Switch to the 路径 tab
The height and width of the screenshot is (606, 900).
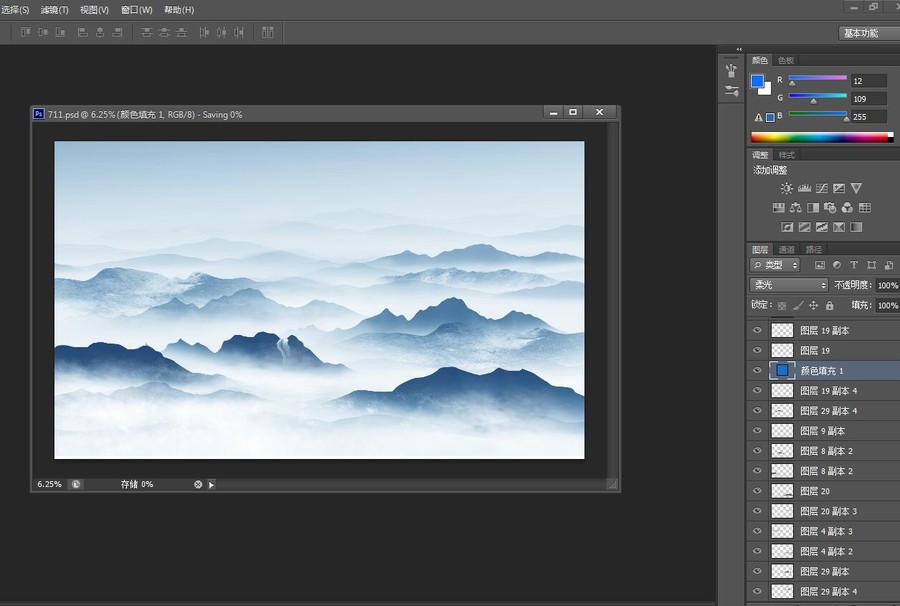click(x=813, y=250)
